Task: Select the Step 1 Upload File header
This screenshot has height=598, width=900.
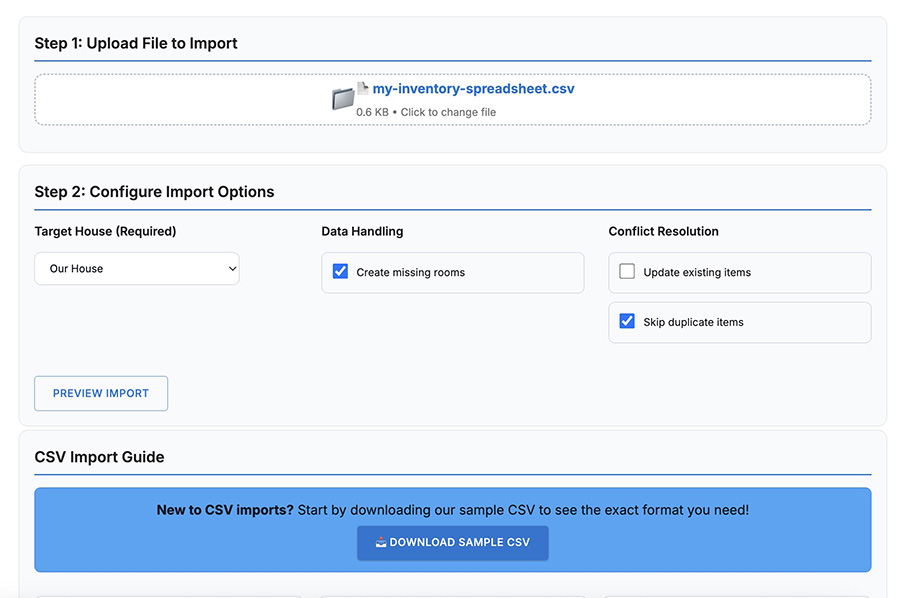Action: pos(135,43)
